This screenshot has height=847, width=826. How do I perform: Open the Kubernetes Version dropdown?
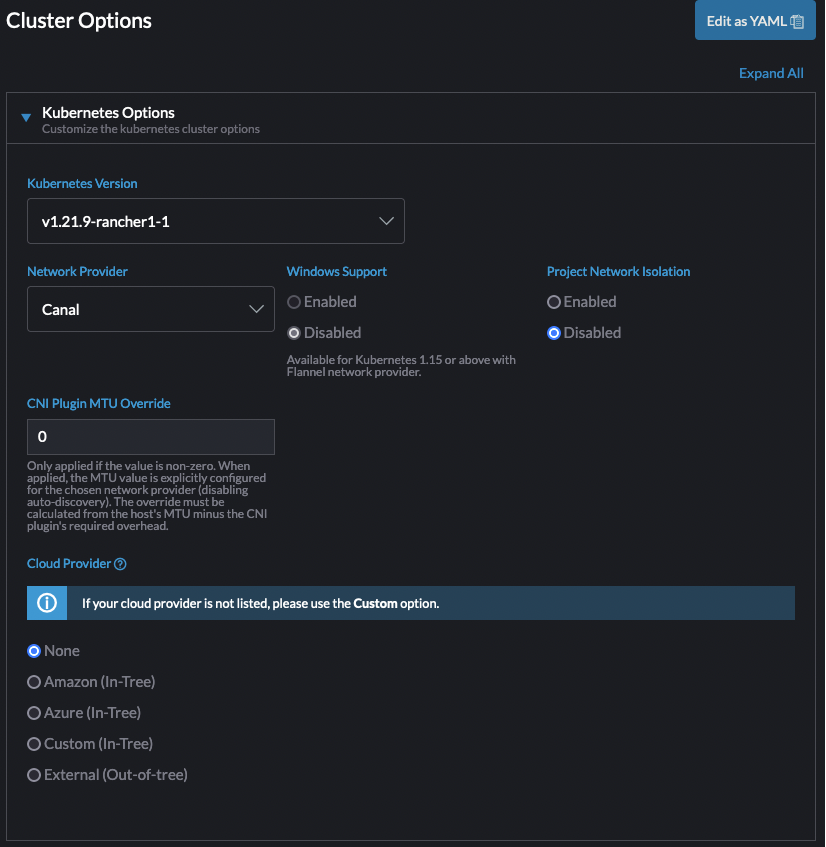point(215,221)
